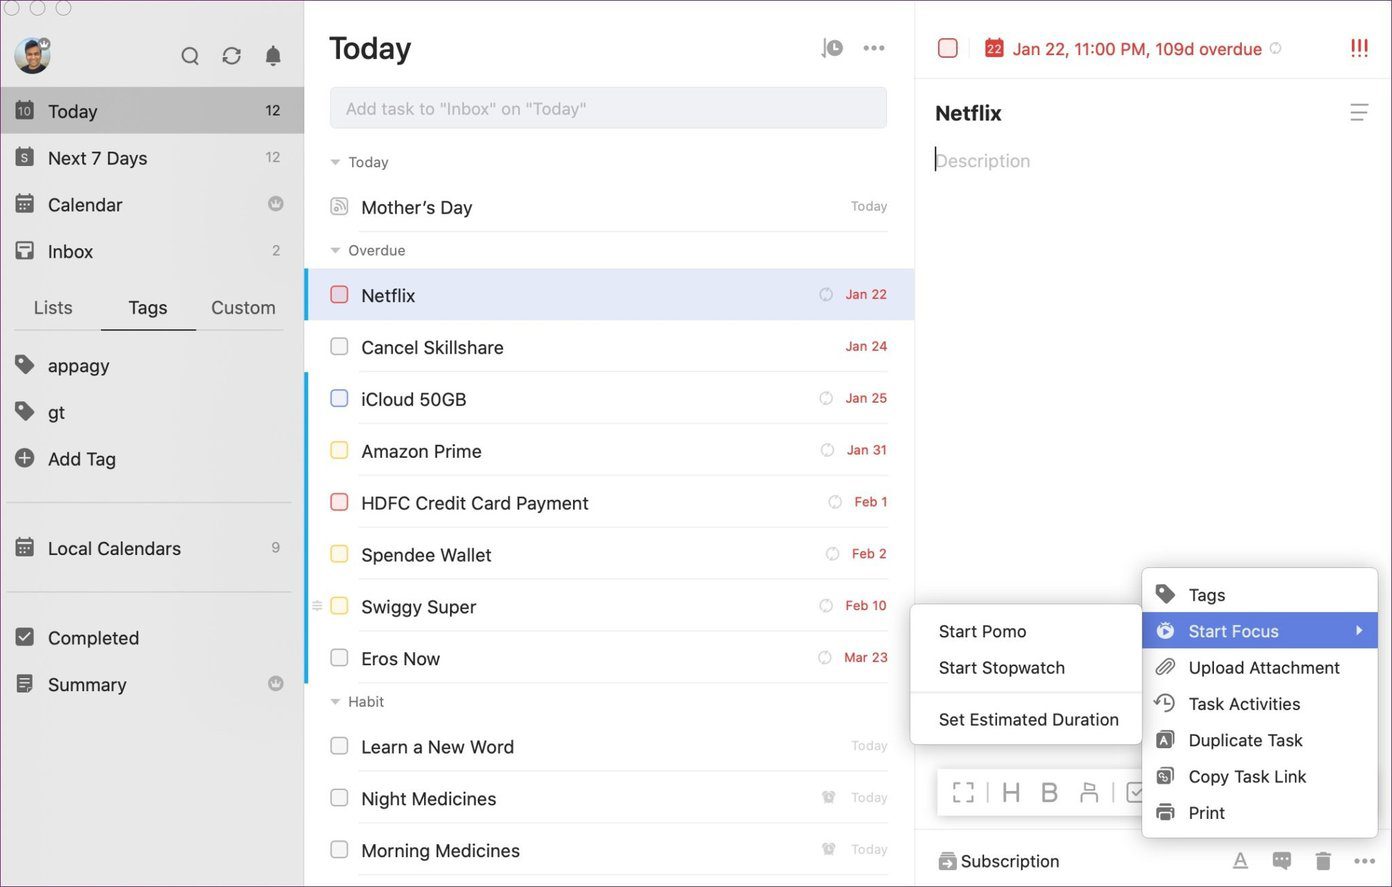The image size is (1392, 887).
Task: Collapse the Habit section
Action: click(335, 702)
